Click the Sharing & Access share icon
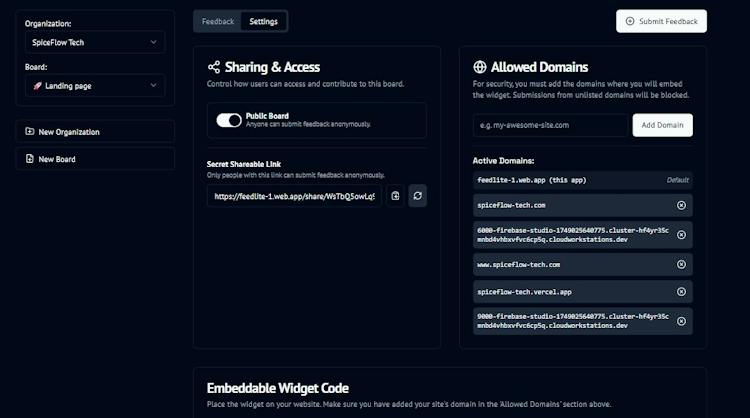 click(214, 67)
